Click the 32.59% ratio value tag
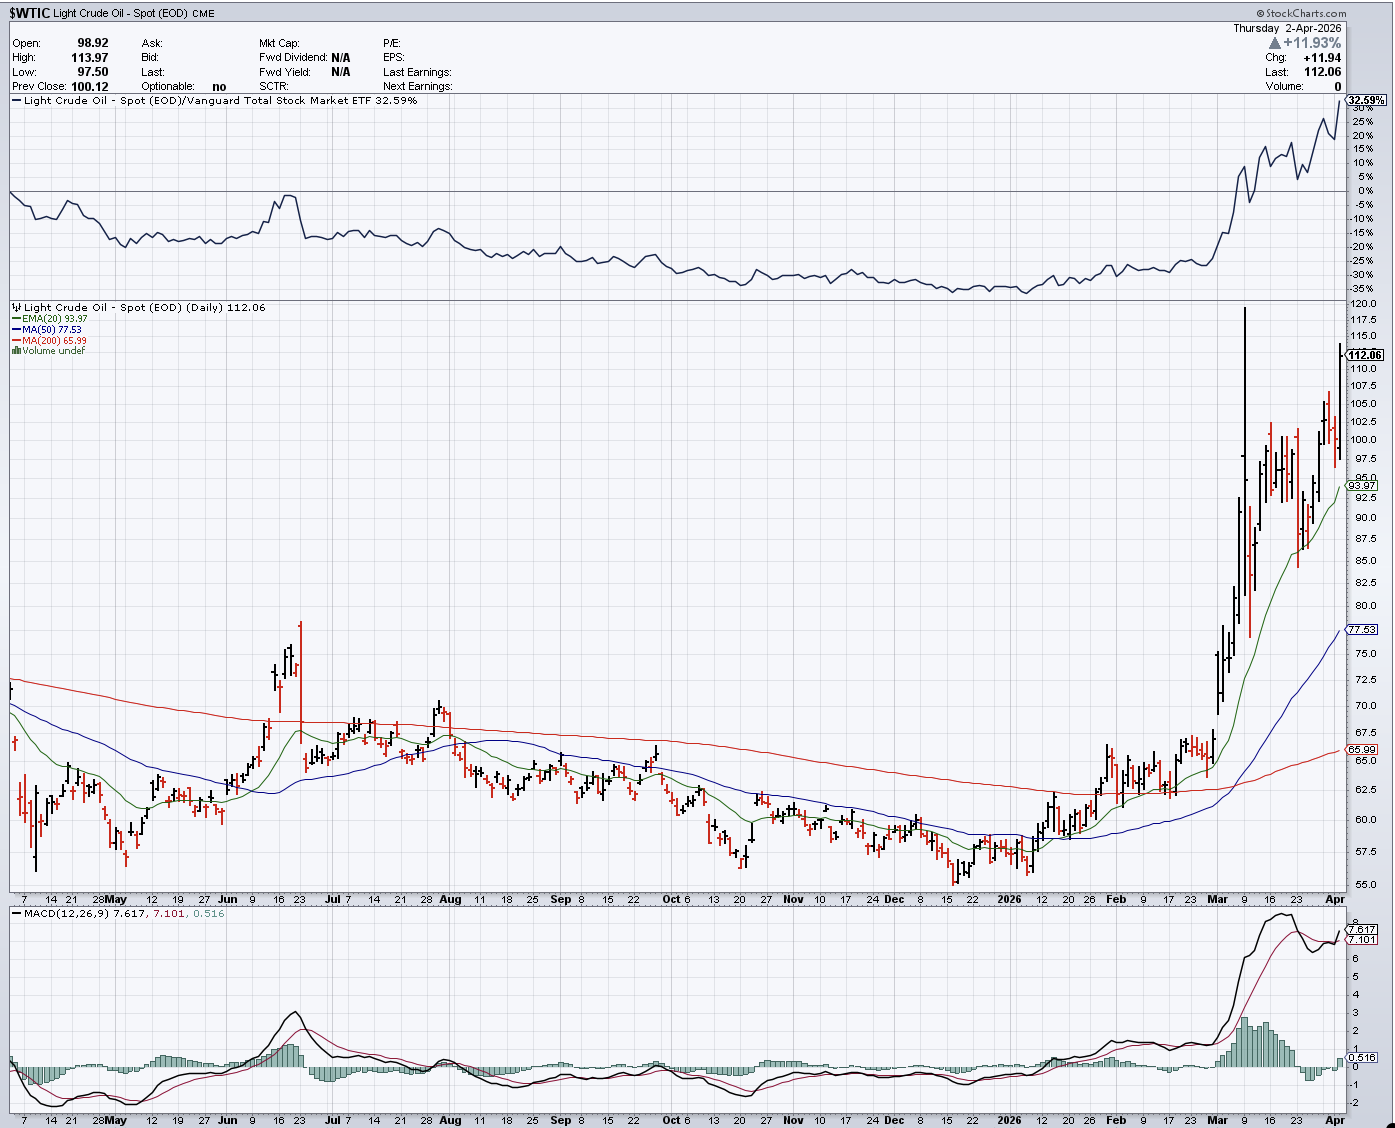 tap(1366, 100)
